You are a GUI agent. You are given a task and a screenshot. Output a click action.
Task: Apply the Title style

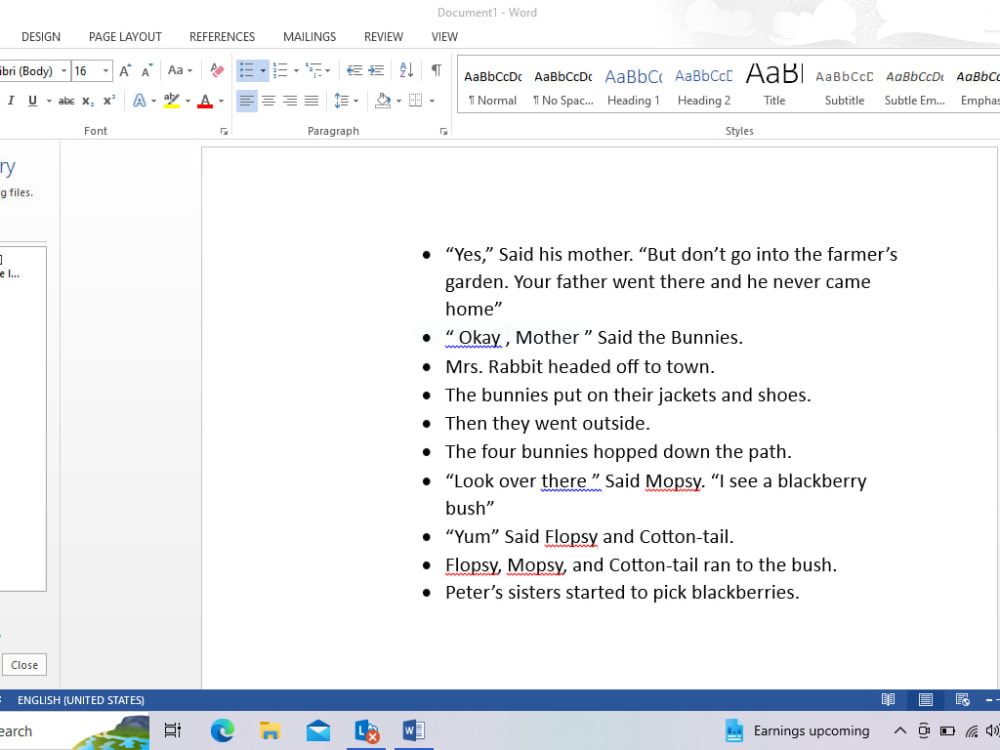(x=774, y=86)
